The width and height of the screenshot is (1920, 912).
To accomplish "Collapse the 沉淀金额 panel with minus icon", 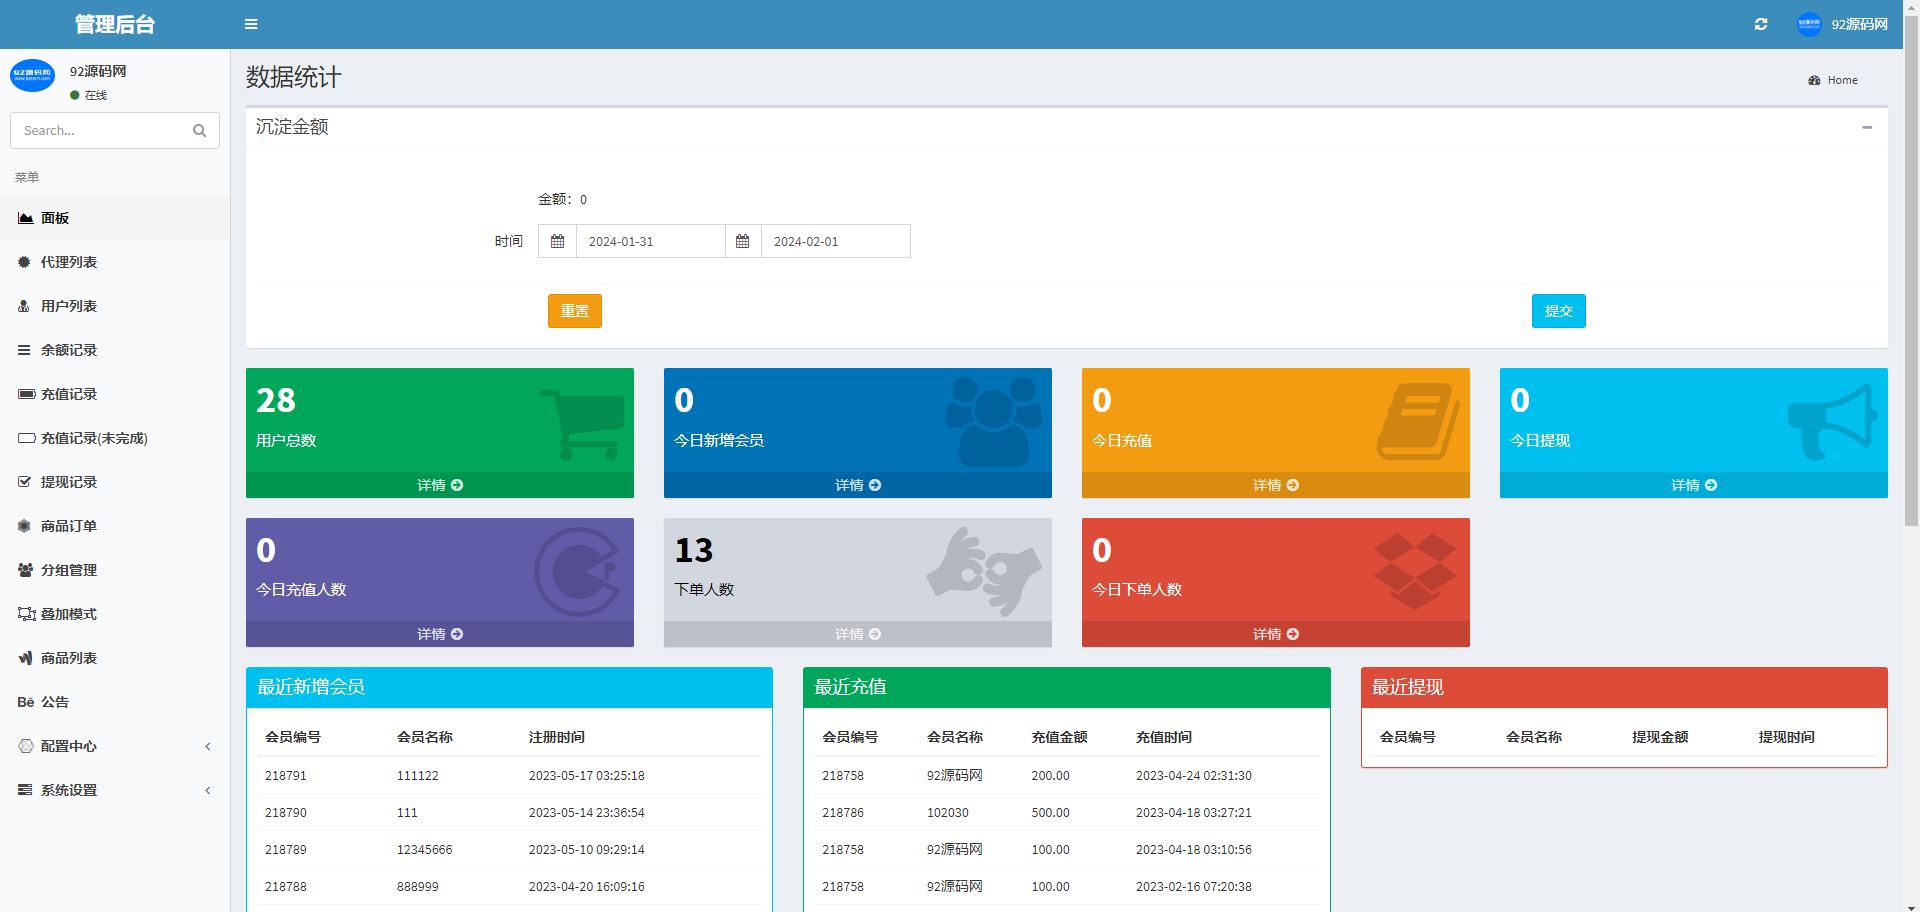I will point(1866,127).
